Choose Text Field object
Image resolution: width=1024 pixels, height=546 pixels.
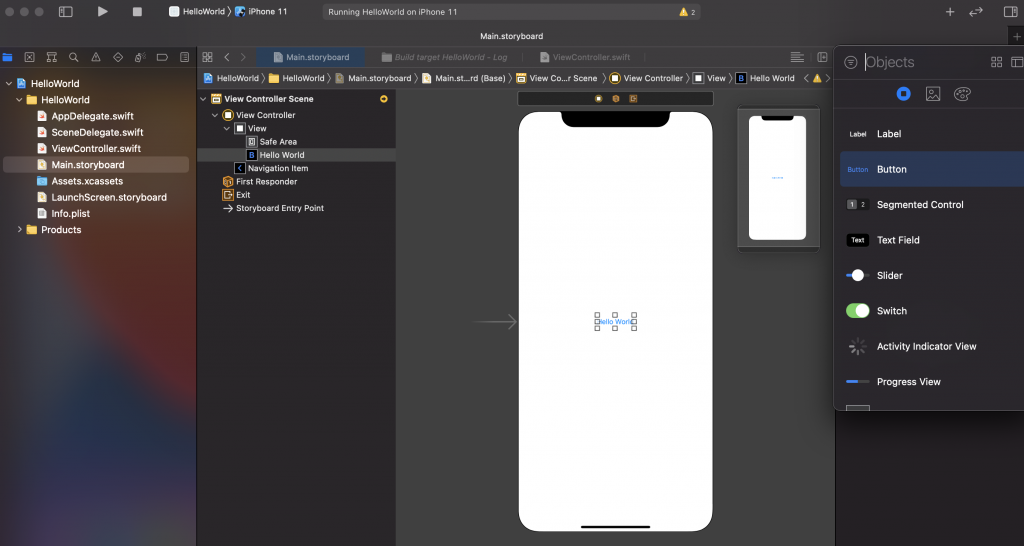tap(931, 240)
